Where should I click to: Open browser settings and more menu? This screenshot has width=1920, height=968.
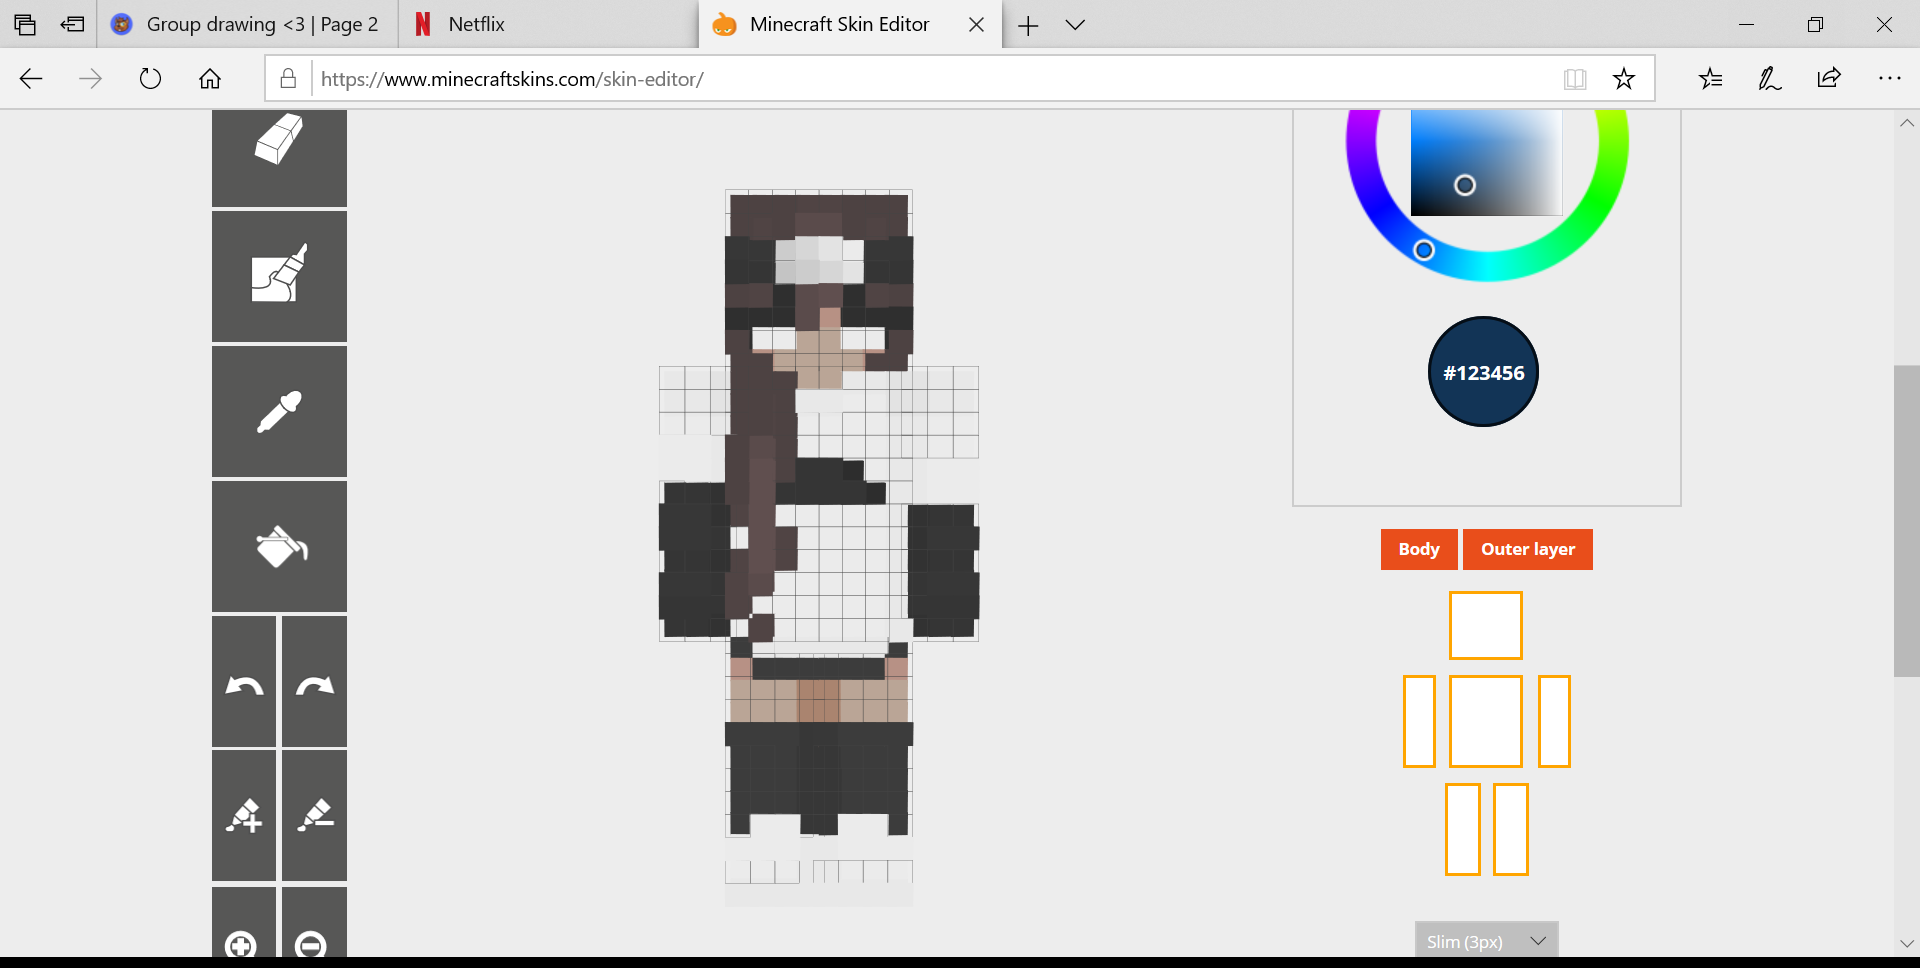(1889, 79)
